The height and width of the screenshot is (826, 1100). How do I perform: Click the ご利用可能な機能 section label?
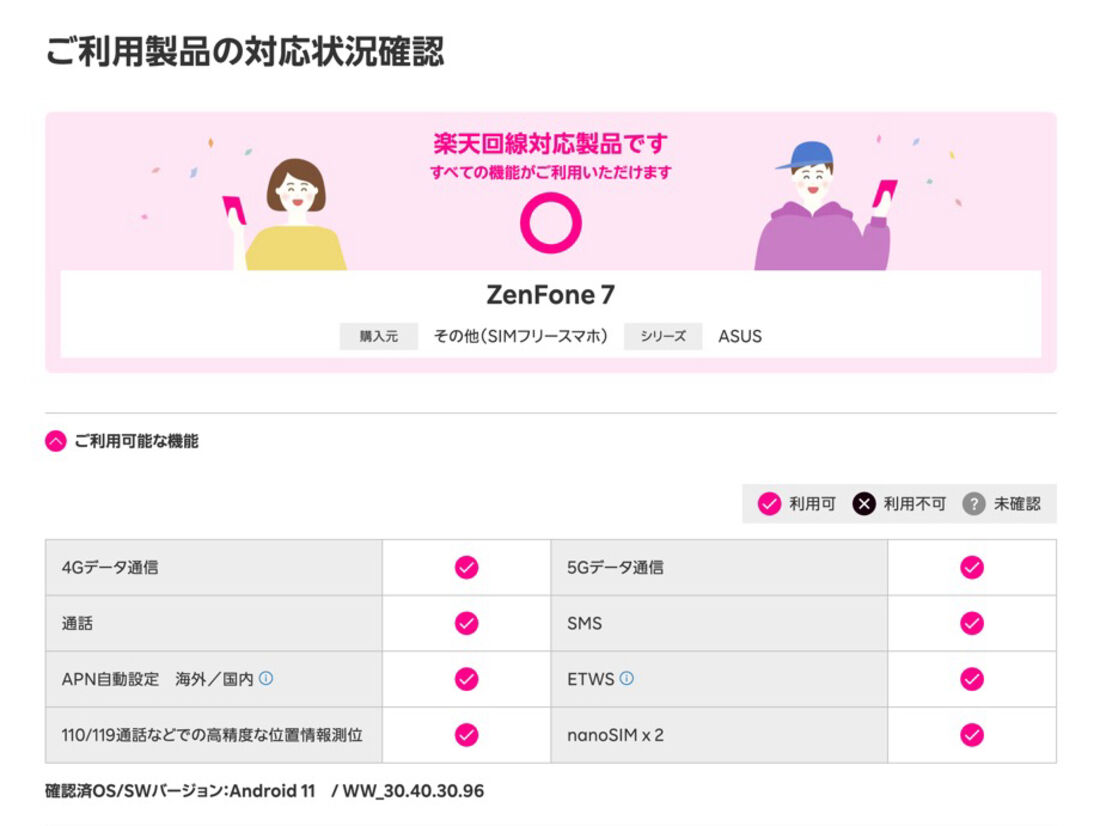136,441
